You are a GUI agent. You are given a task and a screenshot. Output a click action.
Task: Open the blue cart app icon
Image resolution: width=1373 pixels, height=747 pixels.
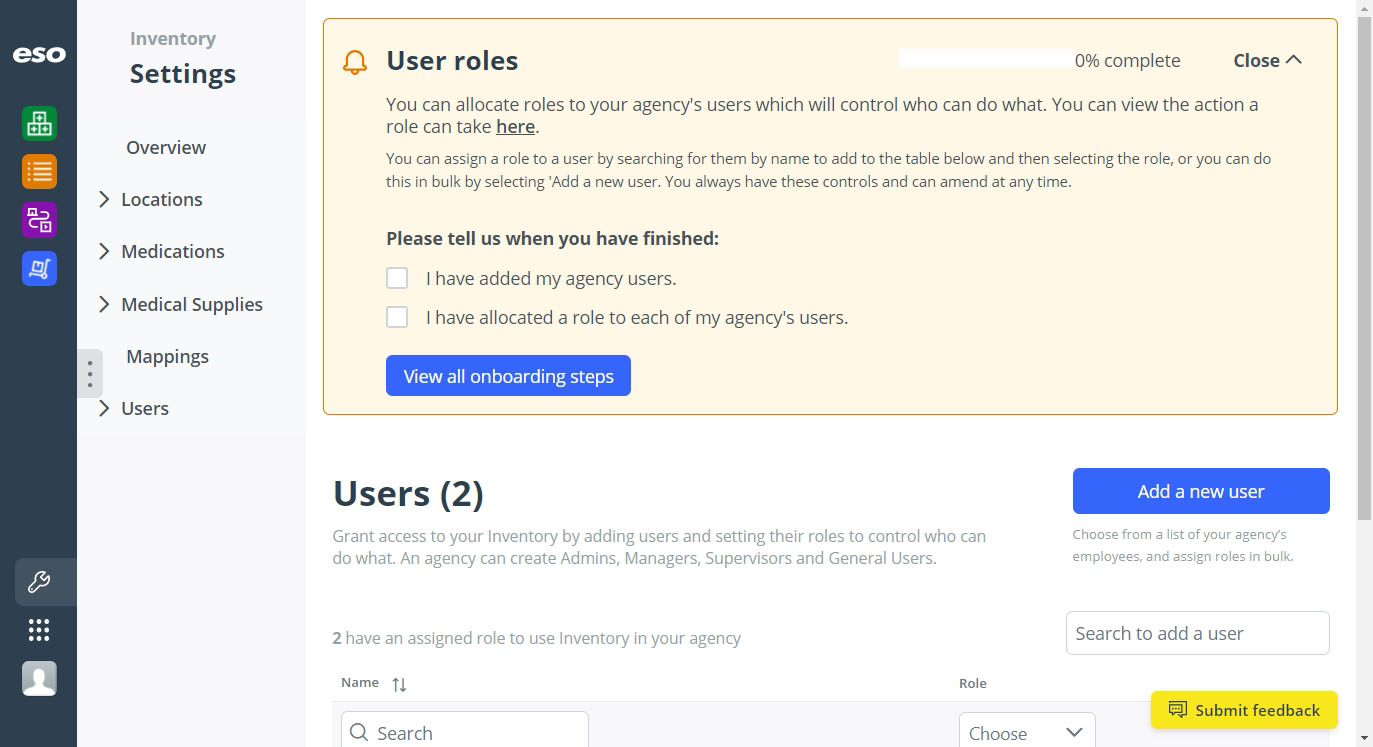coord(39,268)
